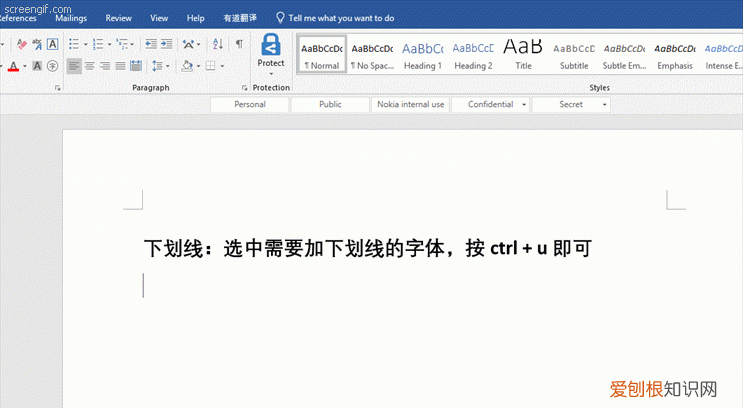Click the Shading paint bucket

[187, 66]
